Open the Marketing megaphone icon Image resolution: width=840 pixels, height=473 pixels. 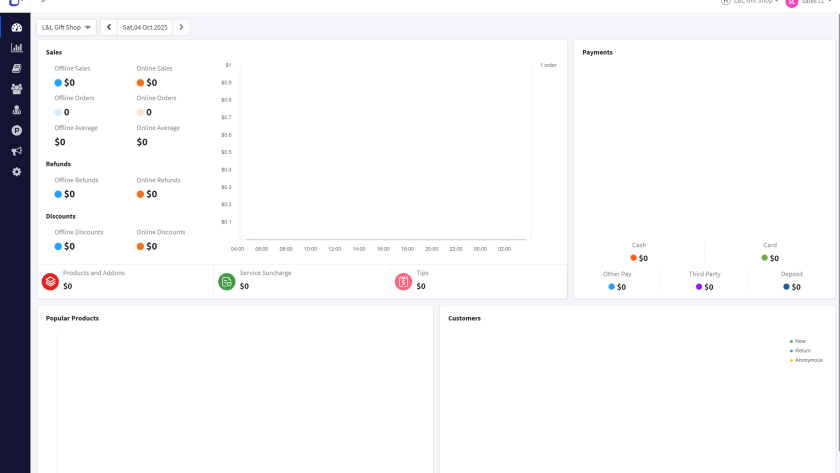pos(16,151)
